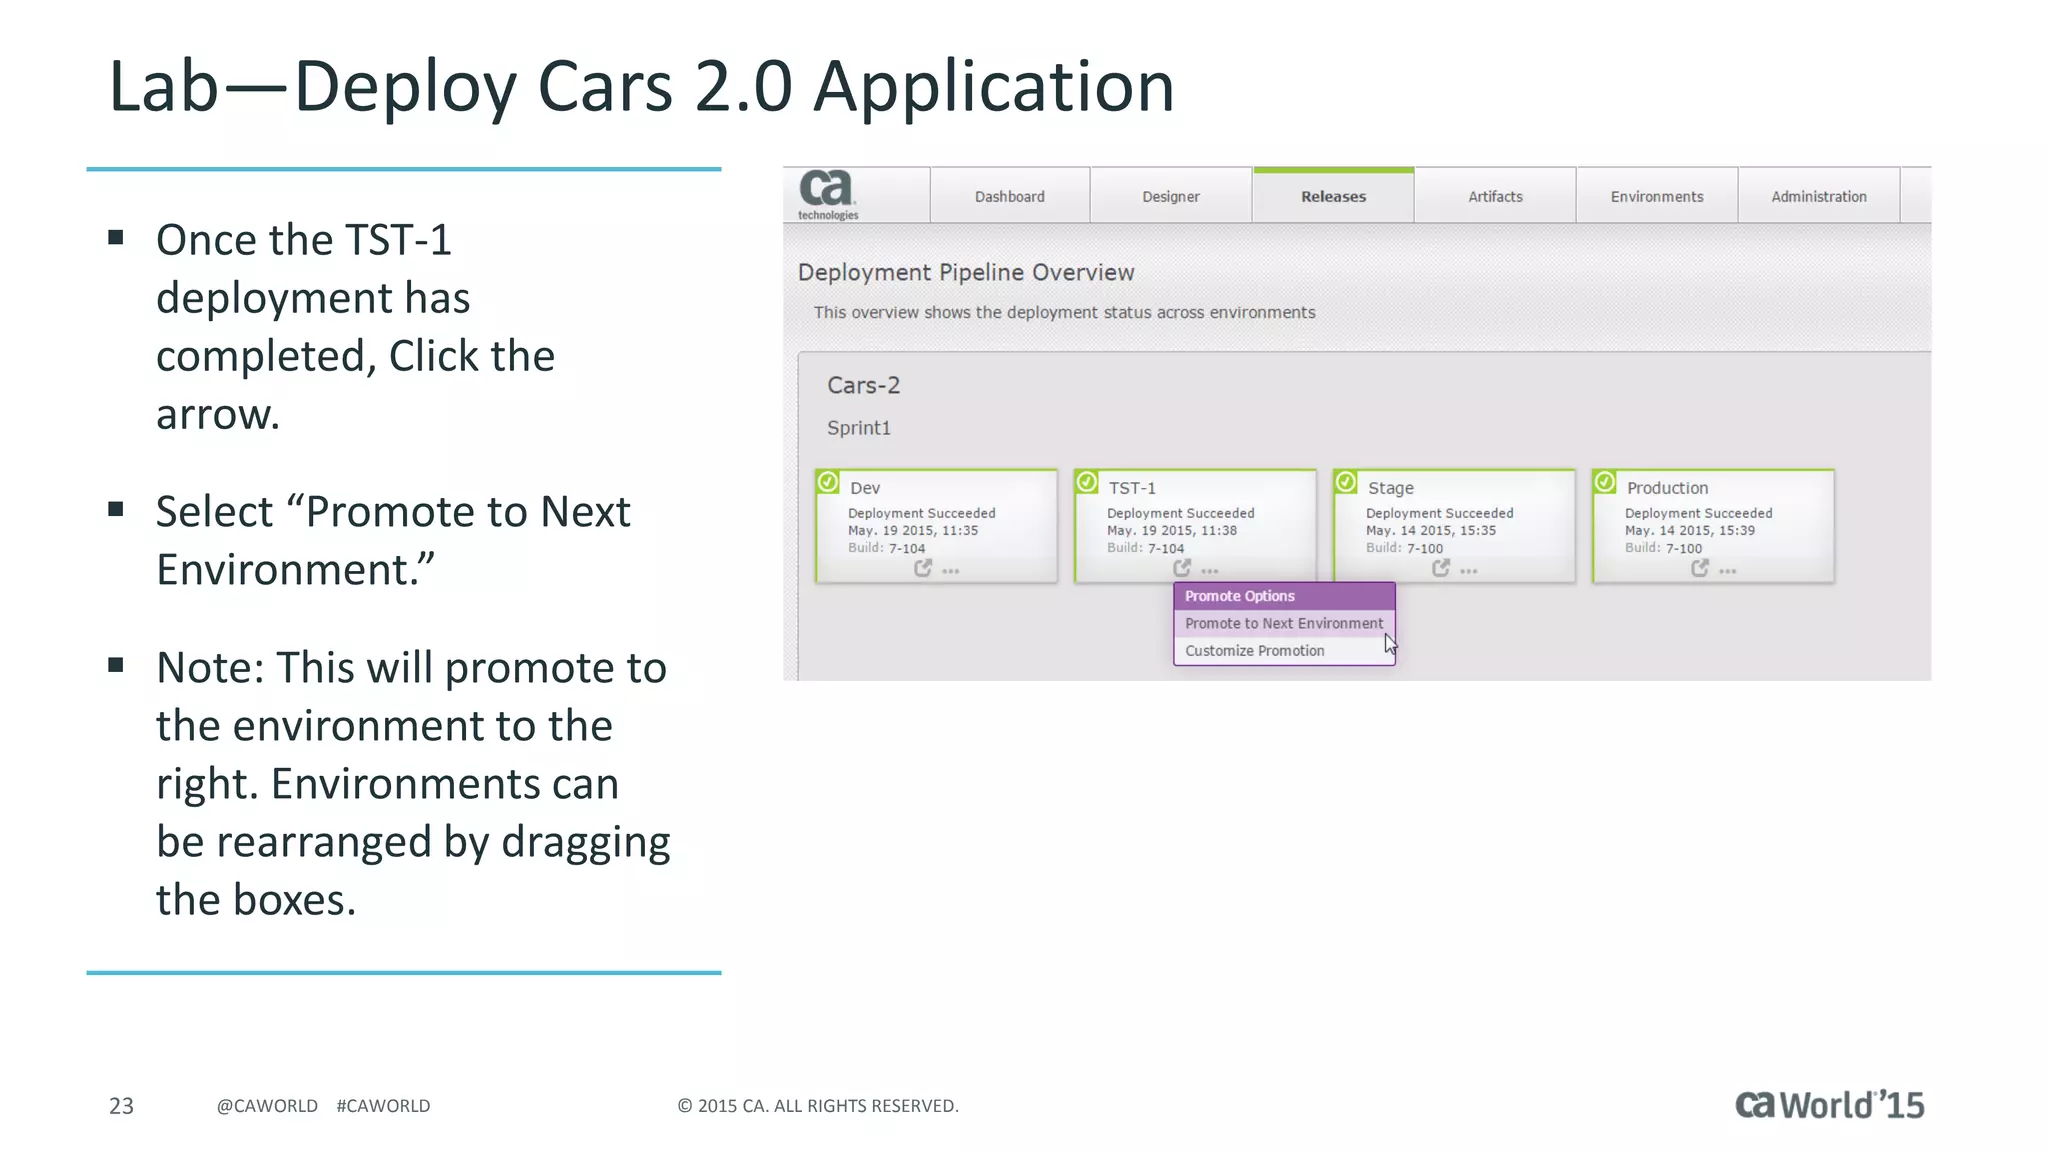This screenshot has height=1152, width=2048.
Task: Open the TST-1 card ellipsis menu
Action: tap(1210, 572)
